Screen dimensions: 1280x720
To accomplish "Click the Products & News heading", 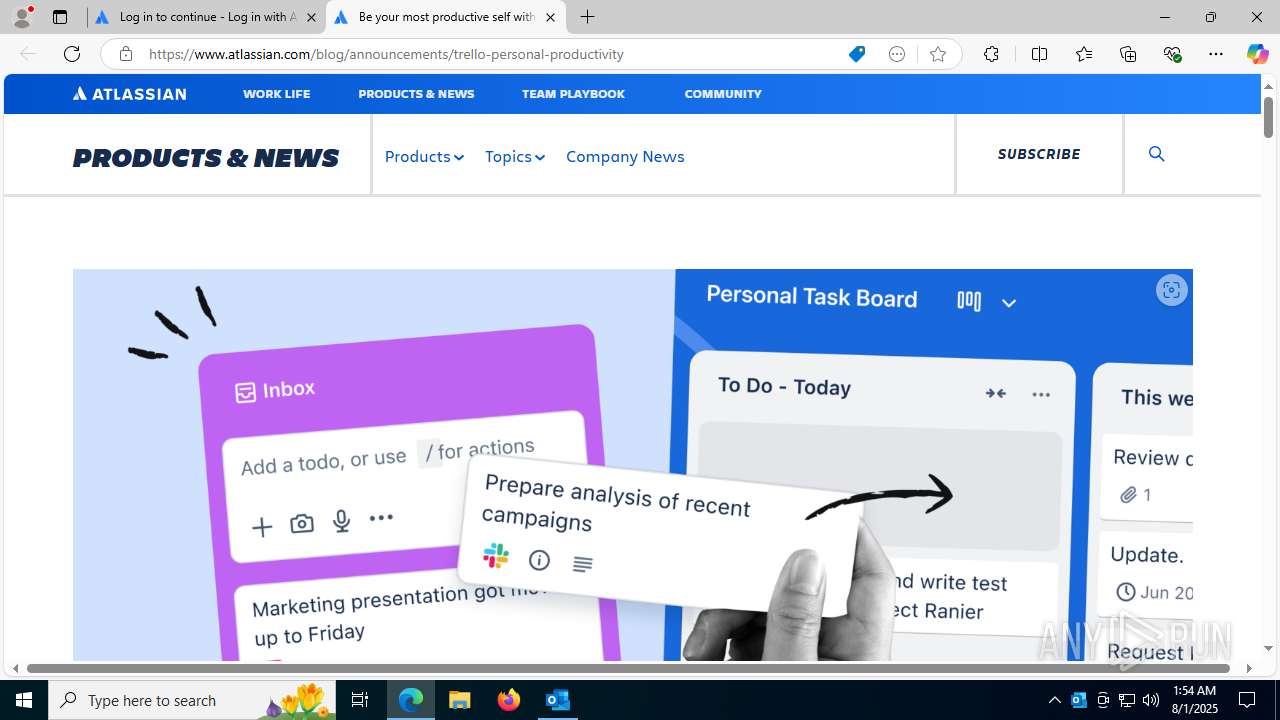I will click(x=205, y=158).
